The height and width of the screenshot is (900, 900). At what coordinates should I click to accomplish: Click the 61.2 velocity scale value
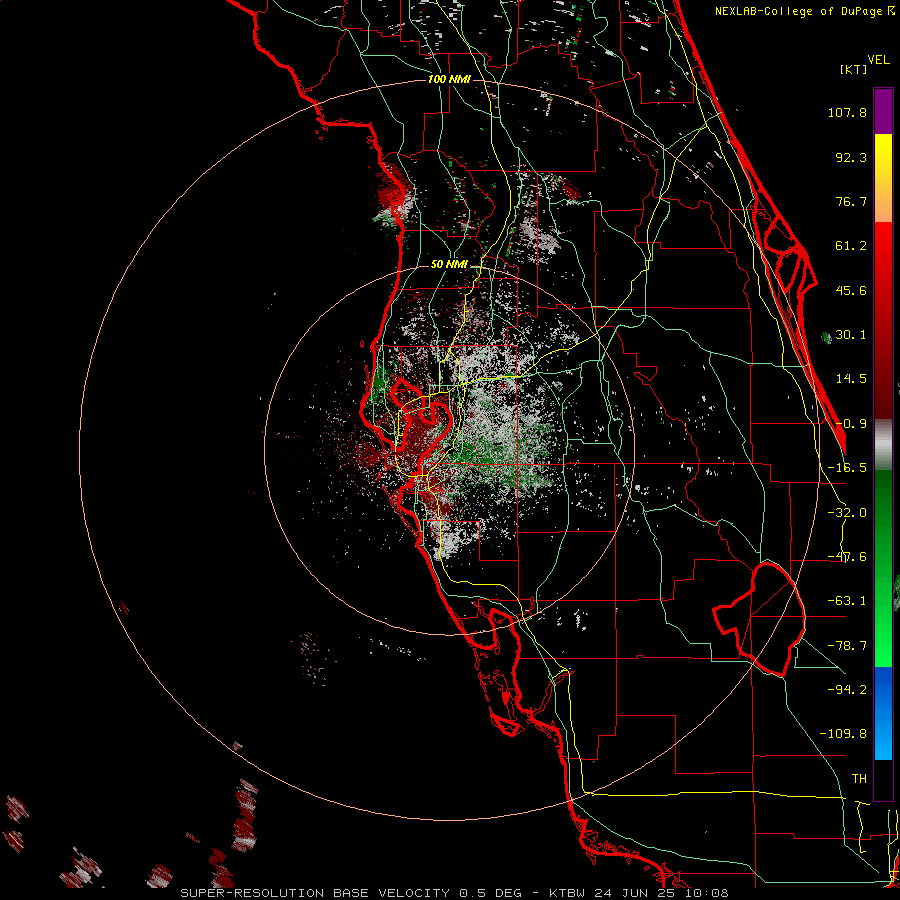coord(851,246)
